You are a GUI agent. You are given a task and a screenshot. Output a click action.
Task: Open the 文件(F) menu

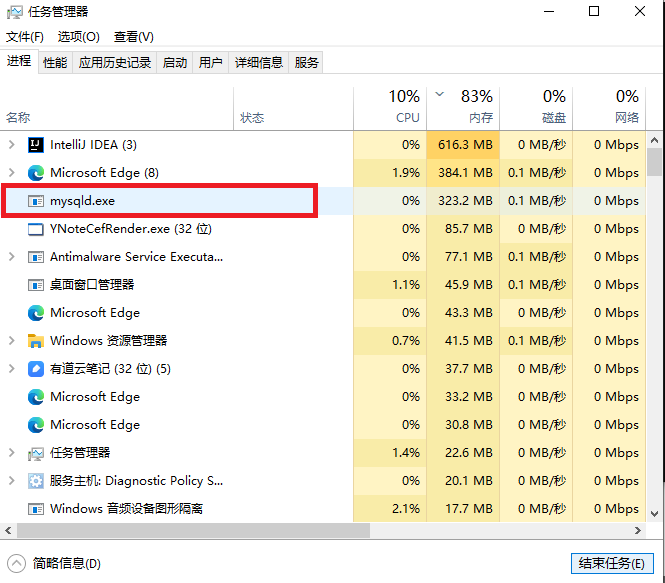(25, 37)
